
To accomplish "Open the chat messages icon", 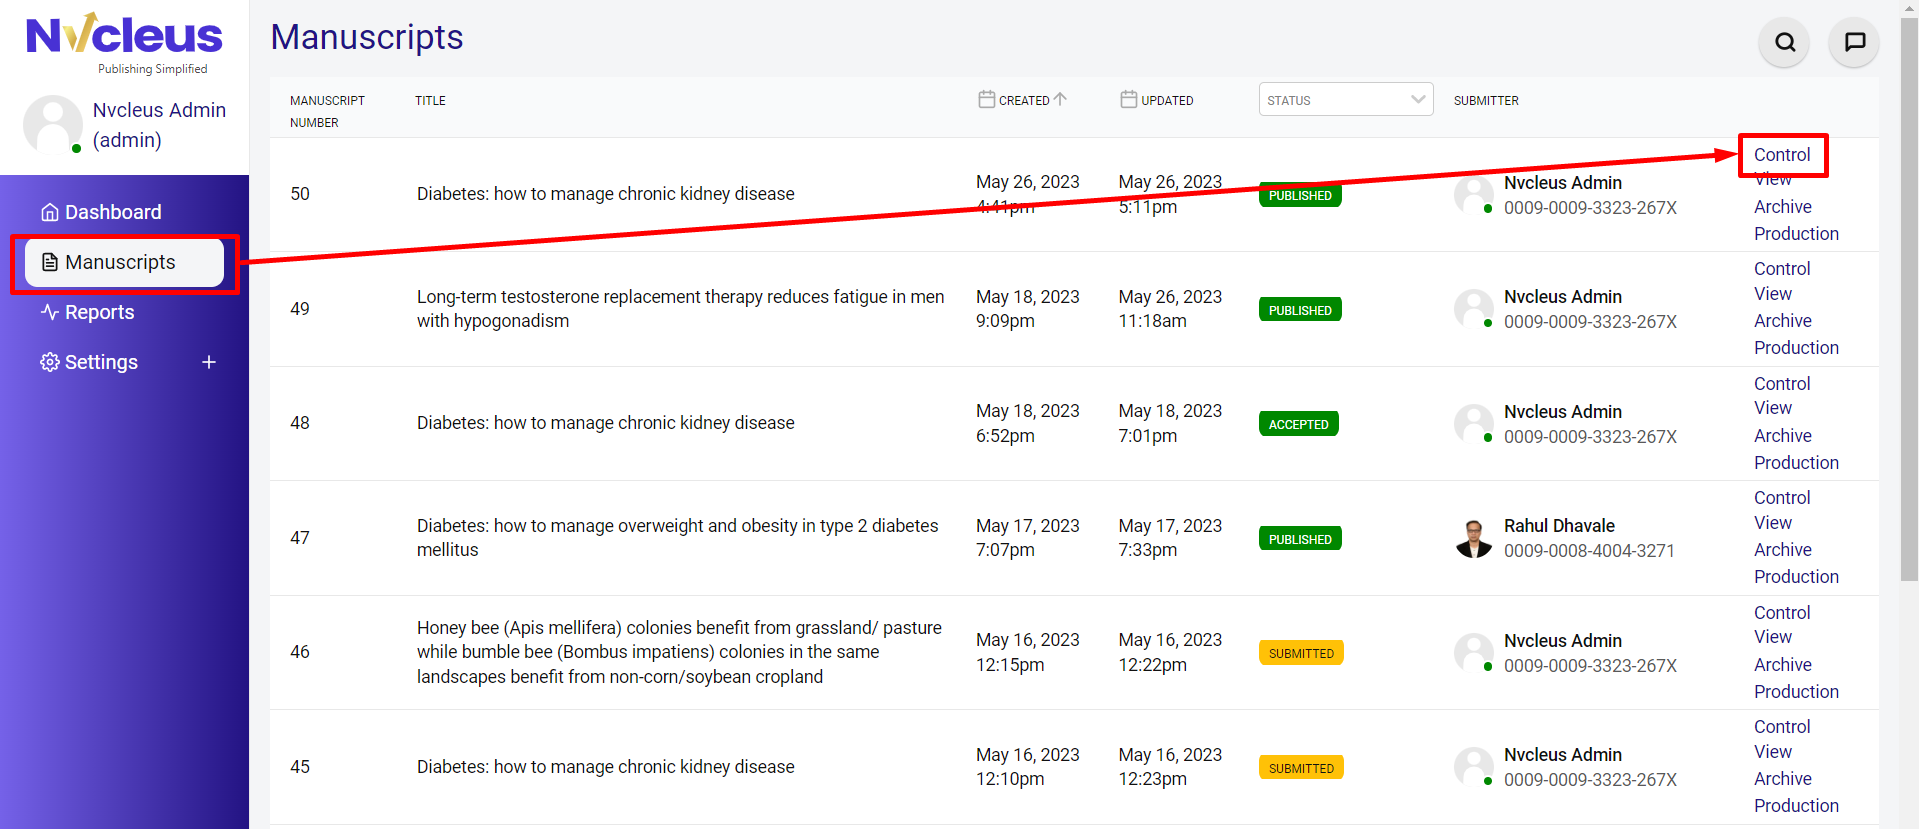I will [1854, 42].
